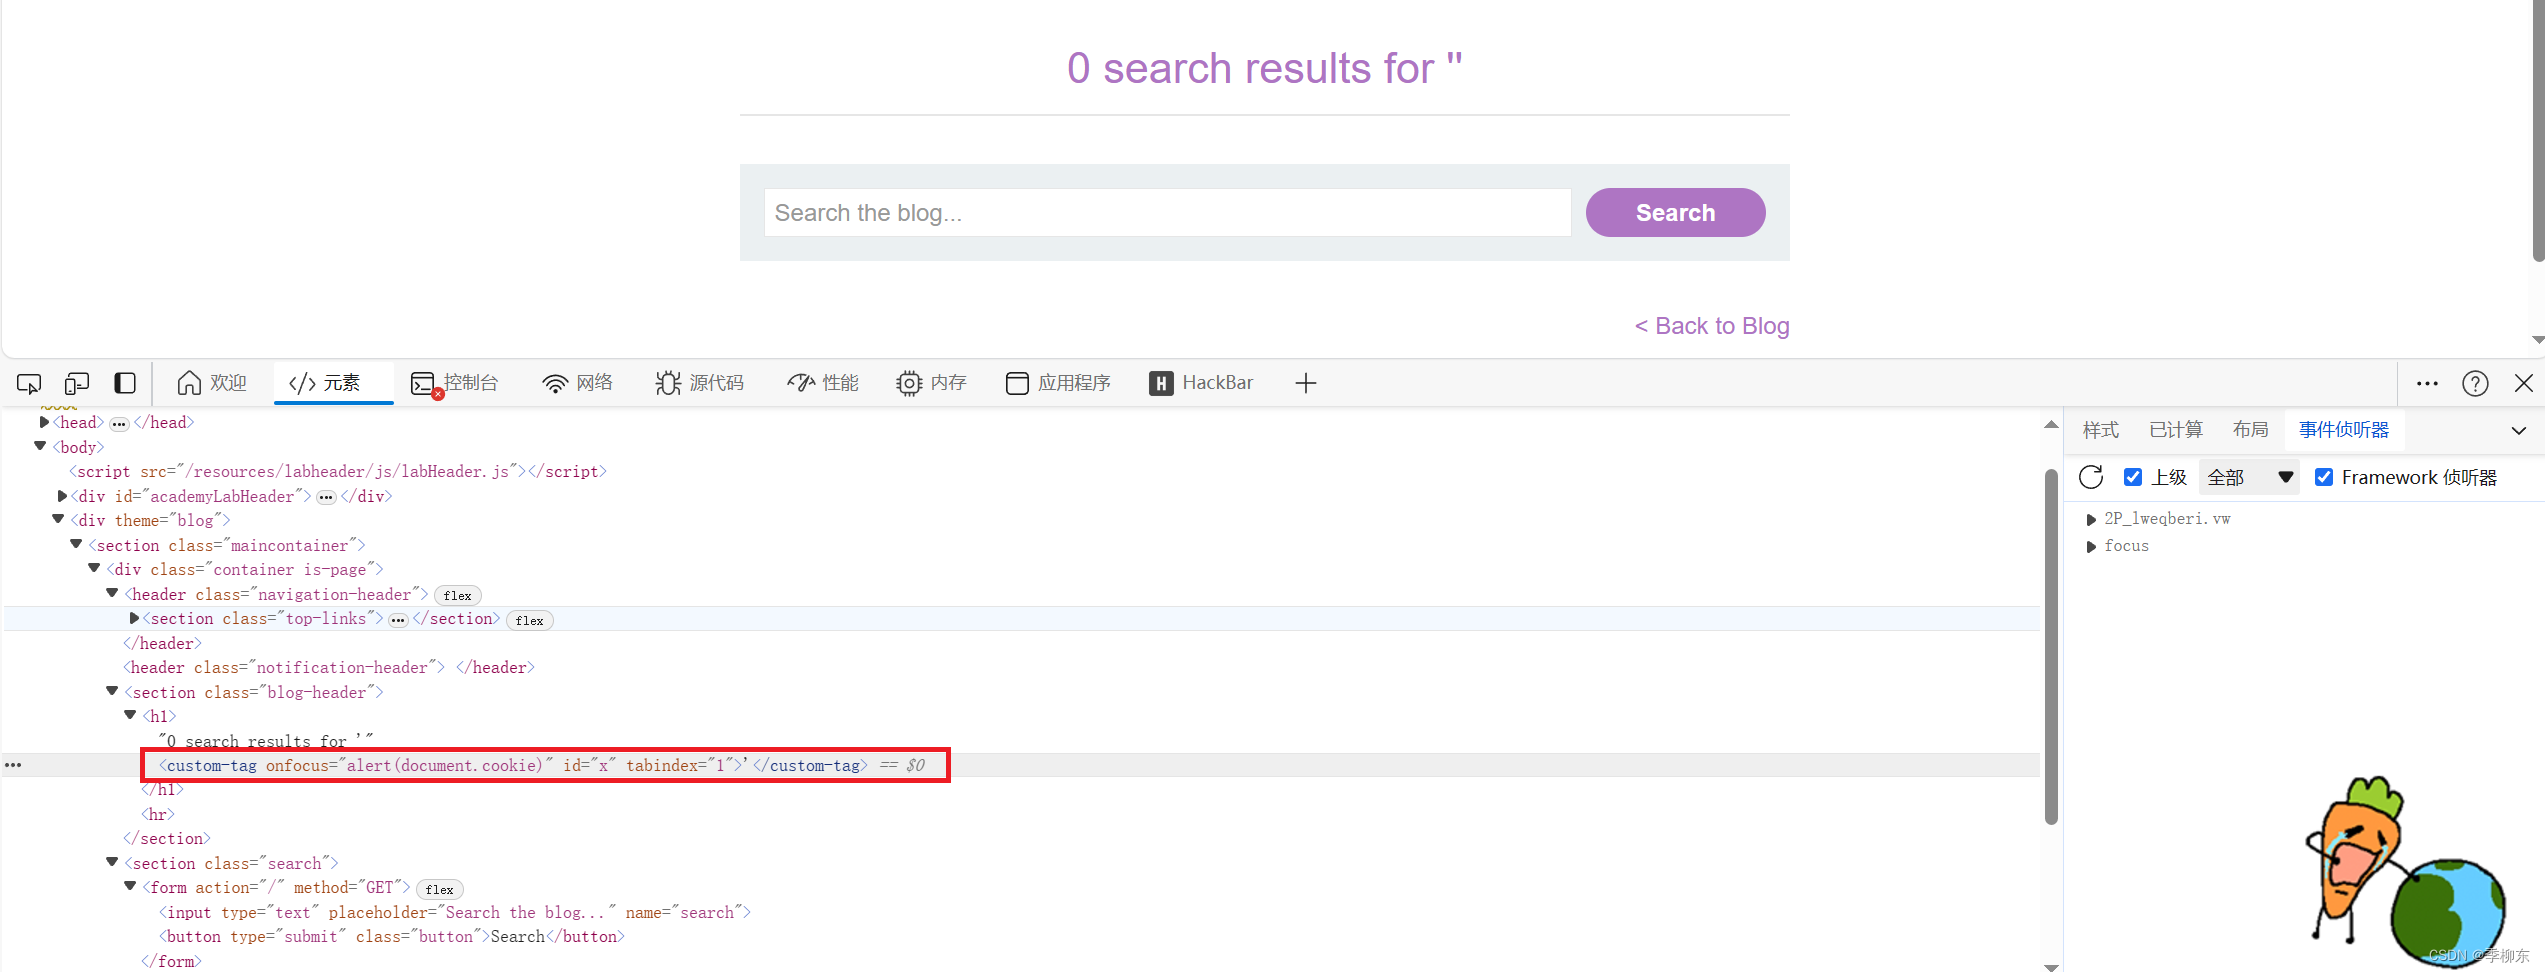Screen dimensions: 2545x972
Task: Toggle the dock sidebar panel icon
Action: click(125, 383)
